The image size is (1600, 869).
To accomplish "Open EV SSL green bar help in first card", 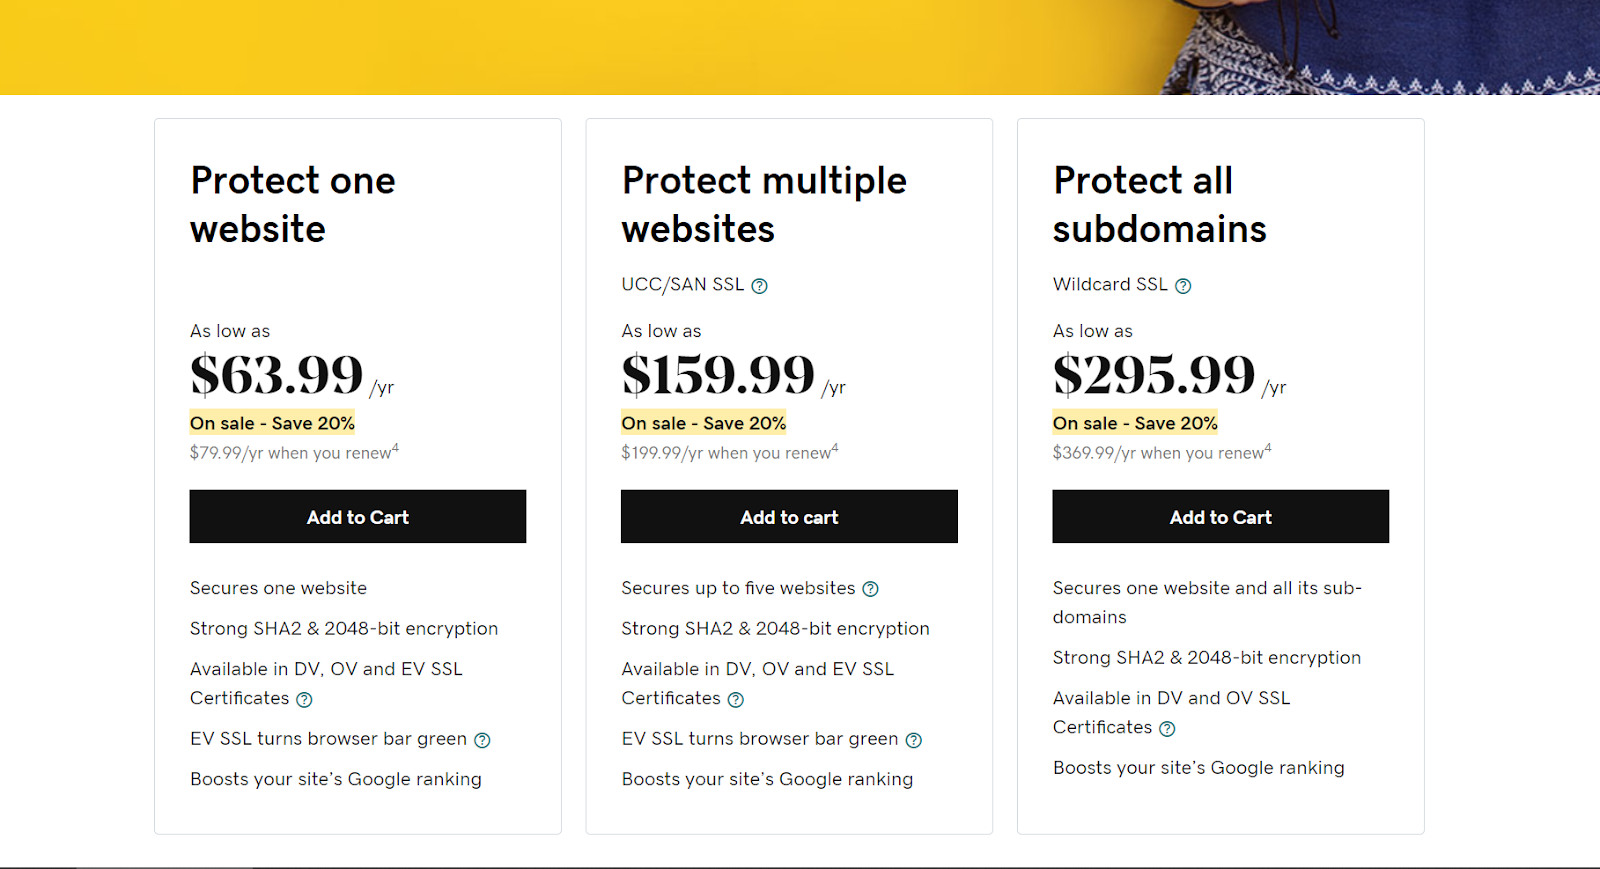I will (482, 740).
